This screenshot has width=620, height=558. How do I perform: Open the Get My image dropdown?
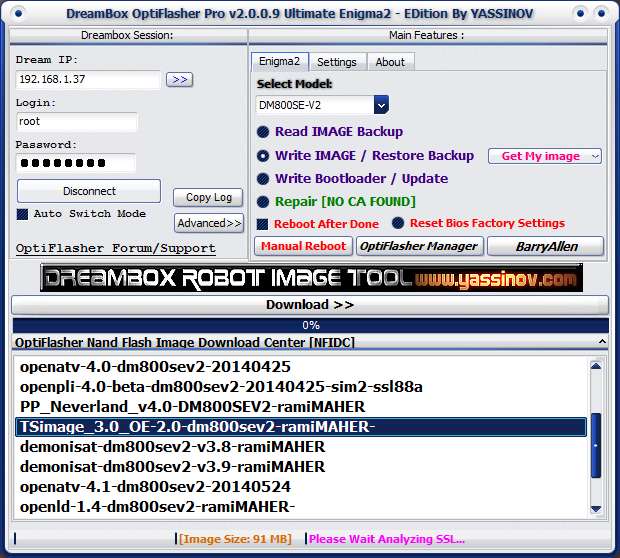click(x=545, y=156)
